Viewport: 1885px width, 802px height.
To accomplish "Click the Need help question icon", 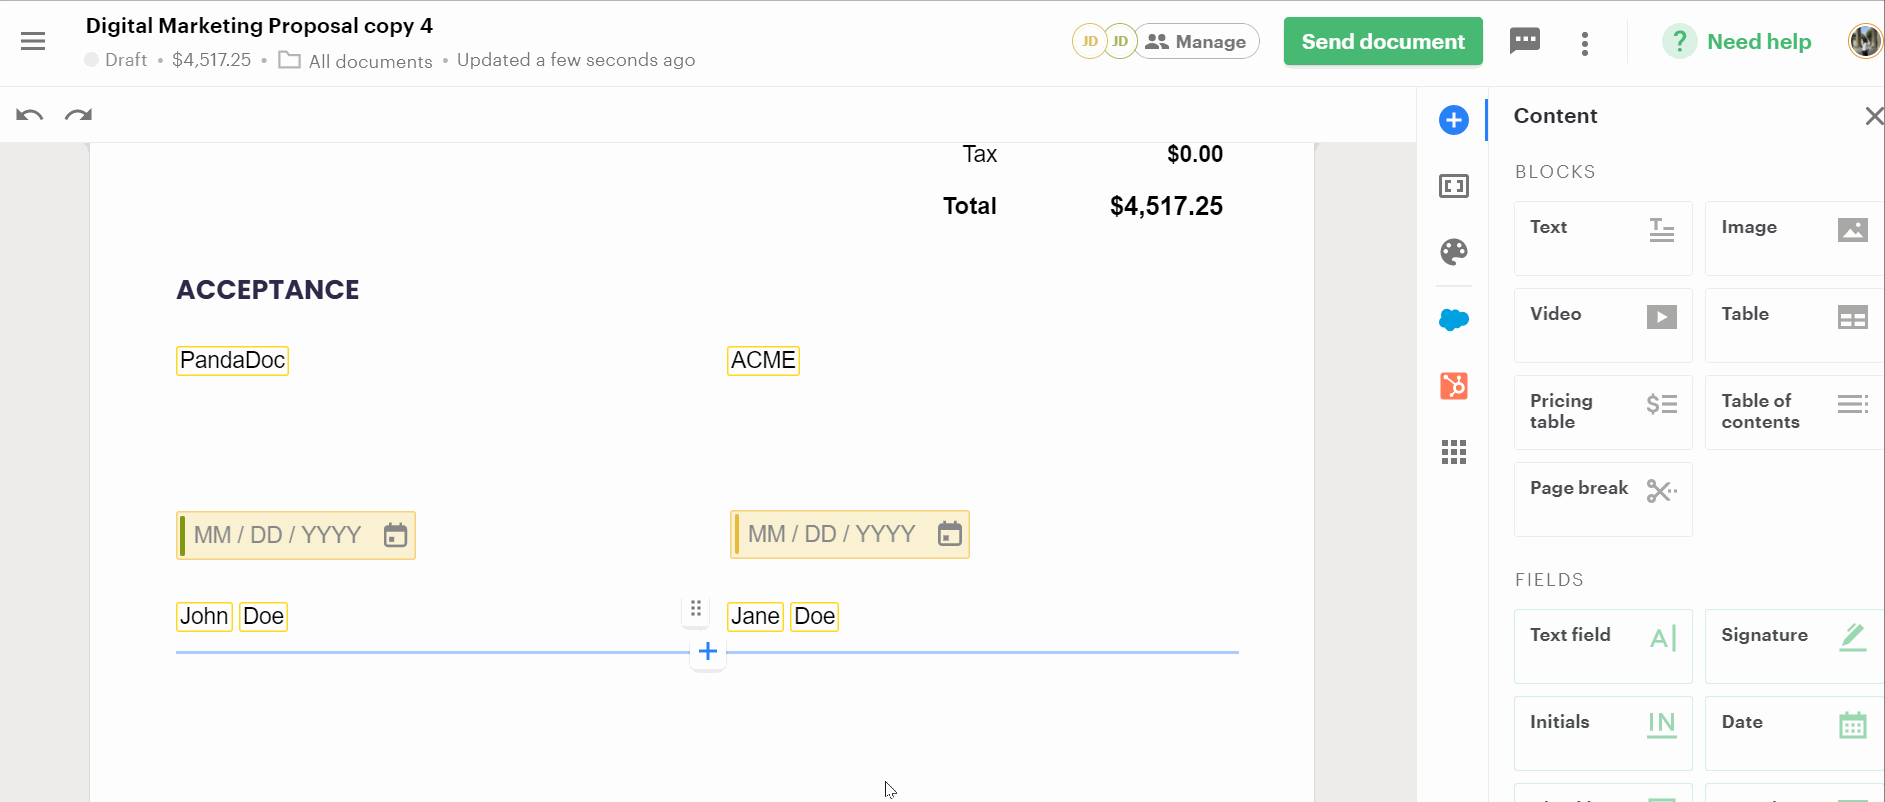I will (x=1679, y=41).
